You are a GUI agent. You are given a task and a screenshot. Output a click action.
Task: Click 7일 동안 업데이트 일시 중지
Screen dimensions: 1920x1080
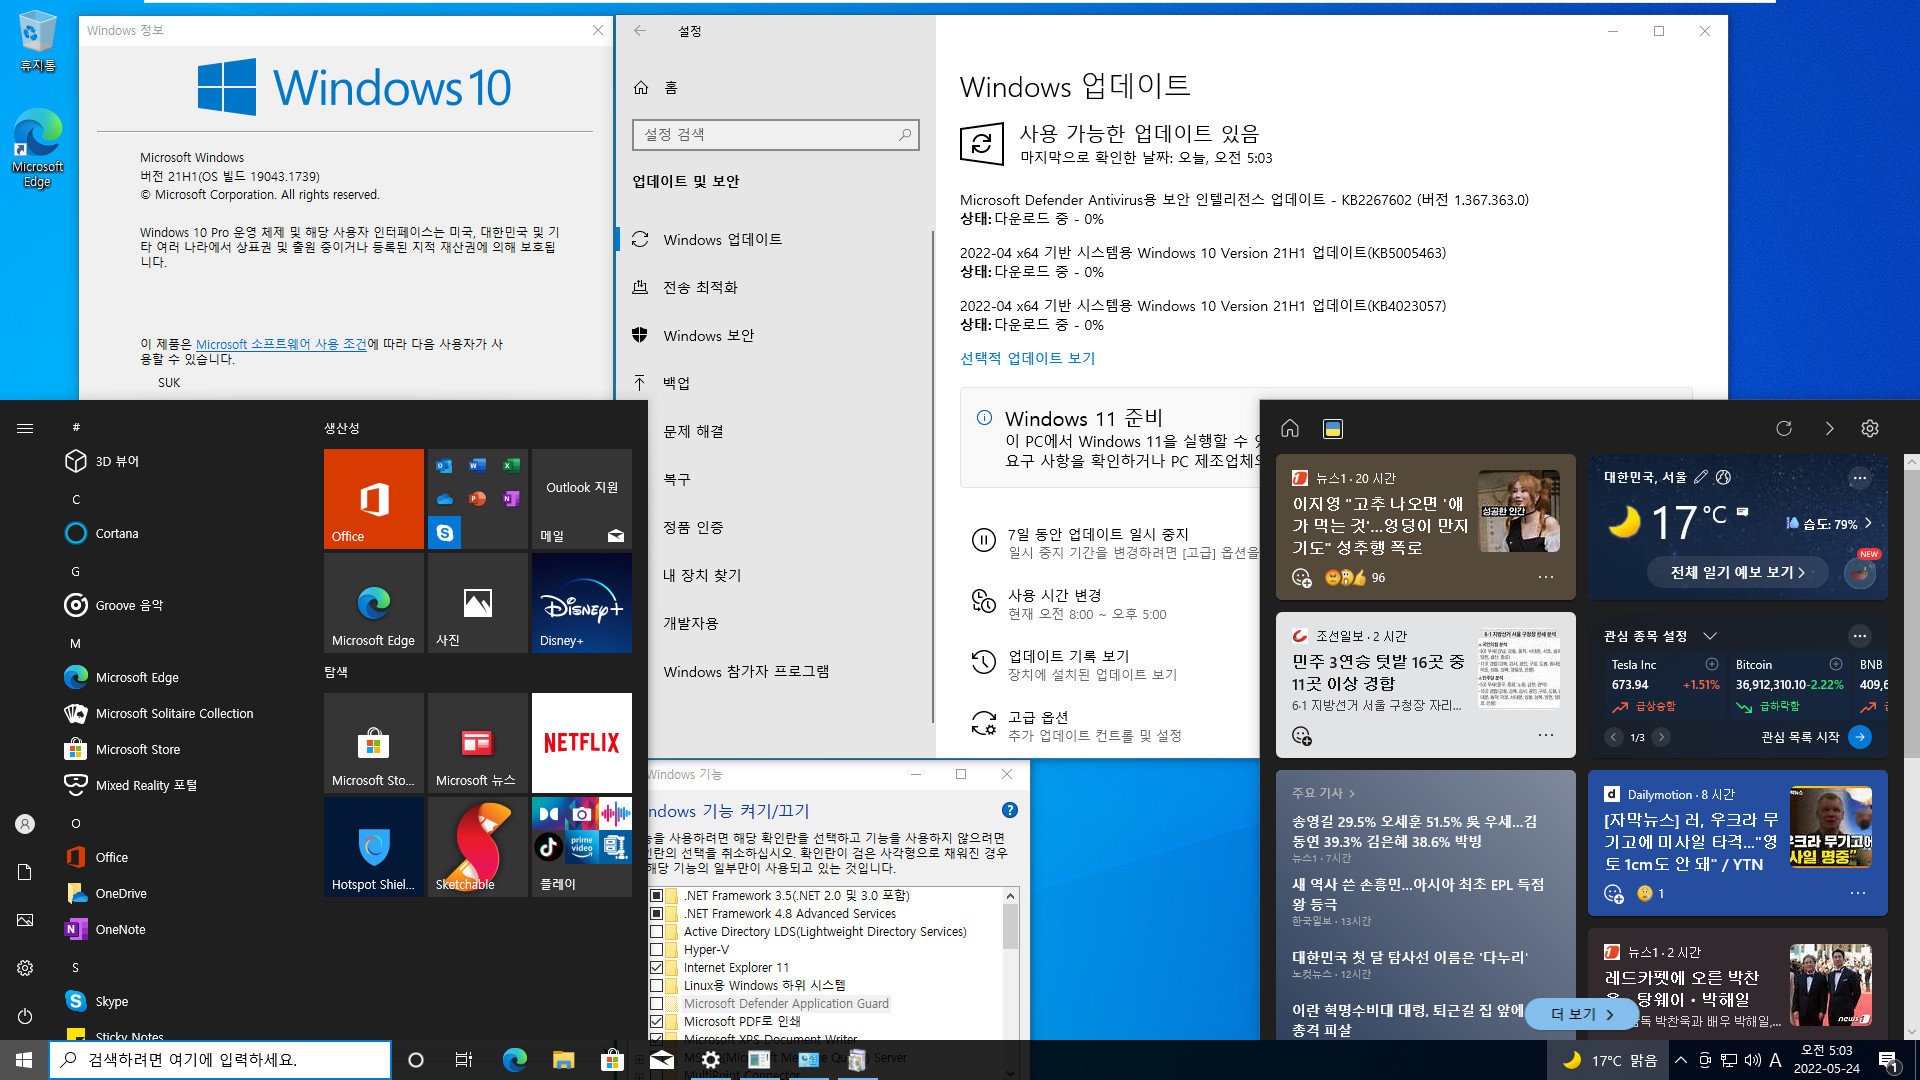pyautogui.click(x=1097, y=535)
